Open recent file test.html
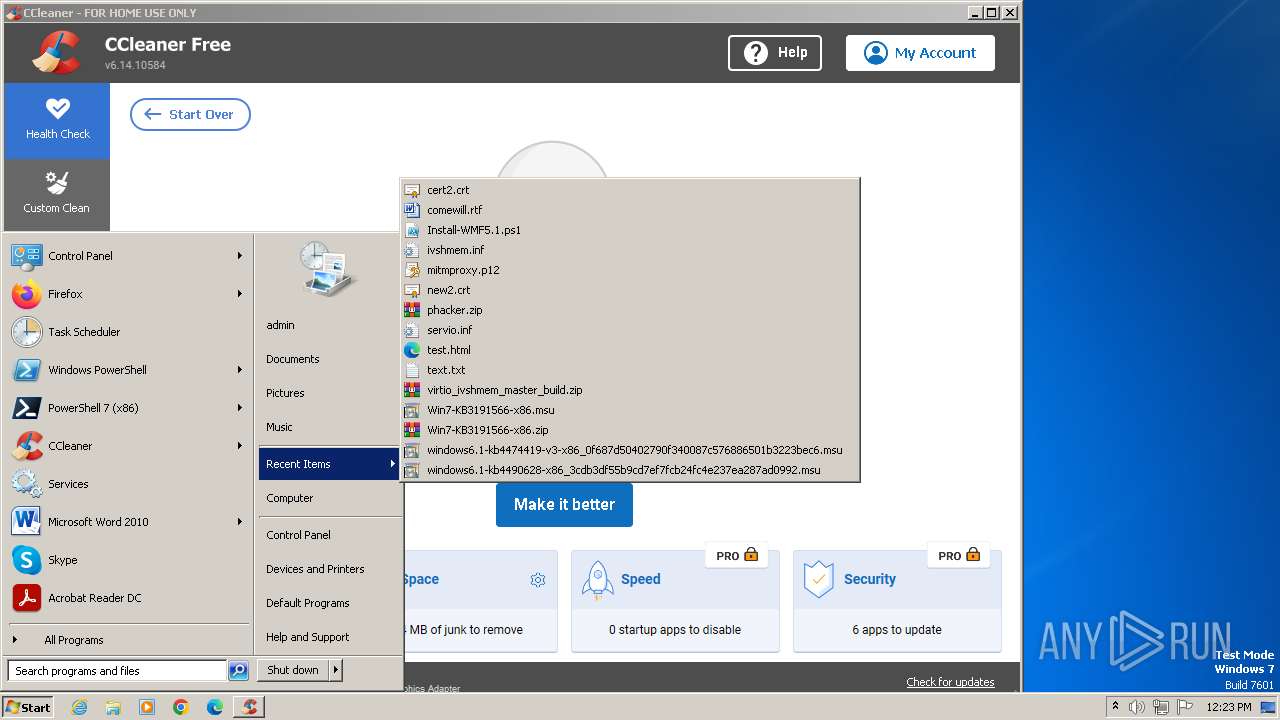Screen dimensions: 1280x720 point(630,350)
